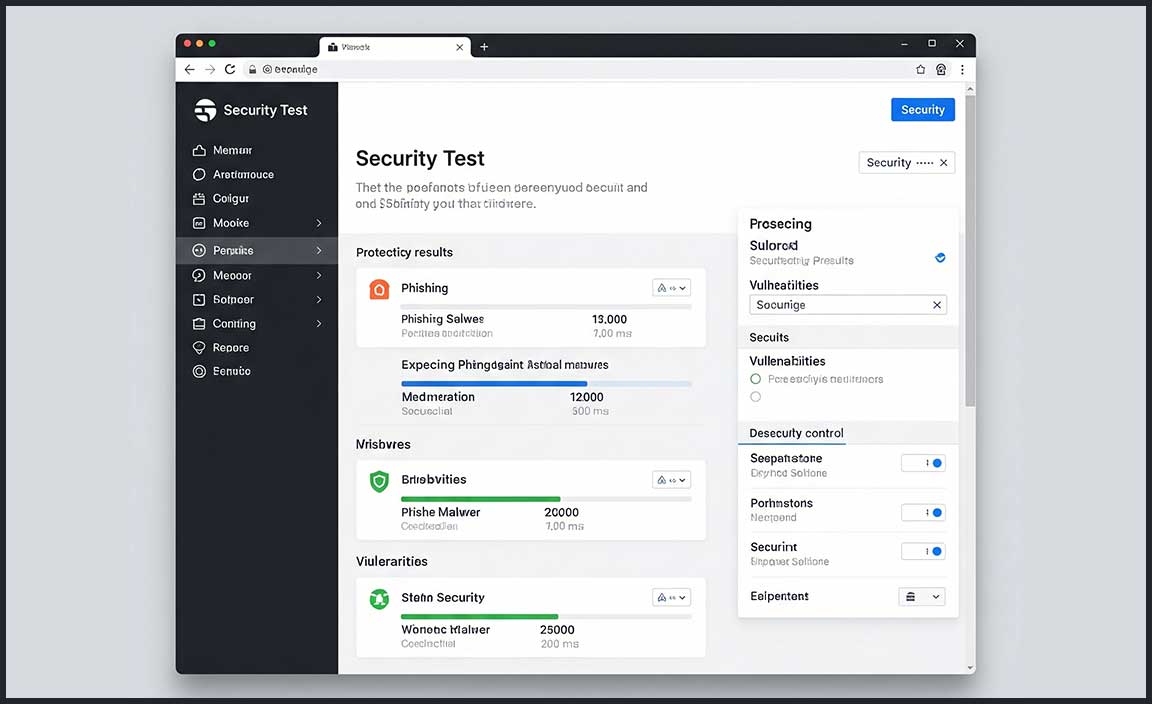Click the green Stehn Security icon
Image resolution: width=1152 pixels, height=704 pixels.
379,598
